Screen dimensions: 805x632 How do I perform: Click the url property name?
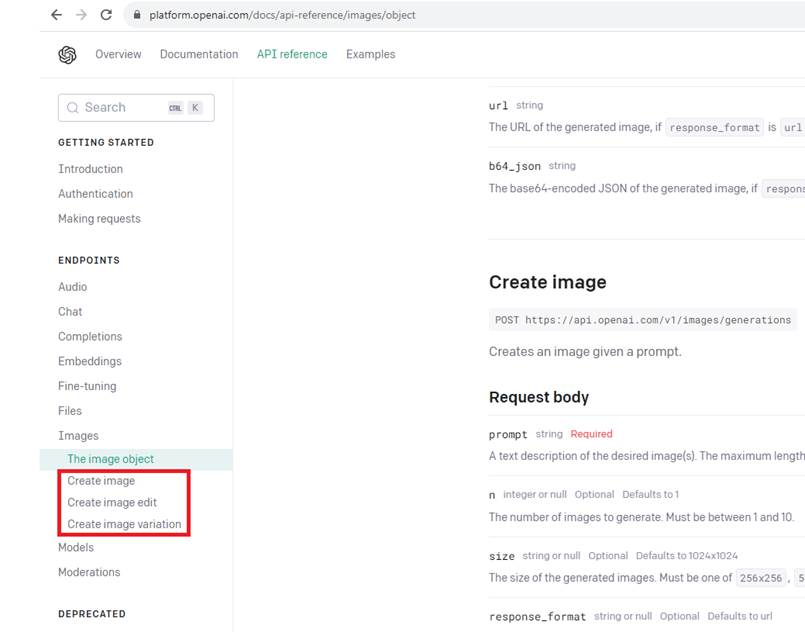[x=498, y=106]
